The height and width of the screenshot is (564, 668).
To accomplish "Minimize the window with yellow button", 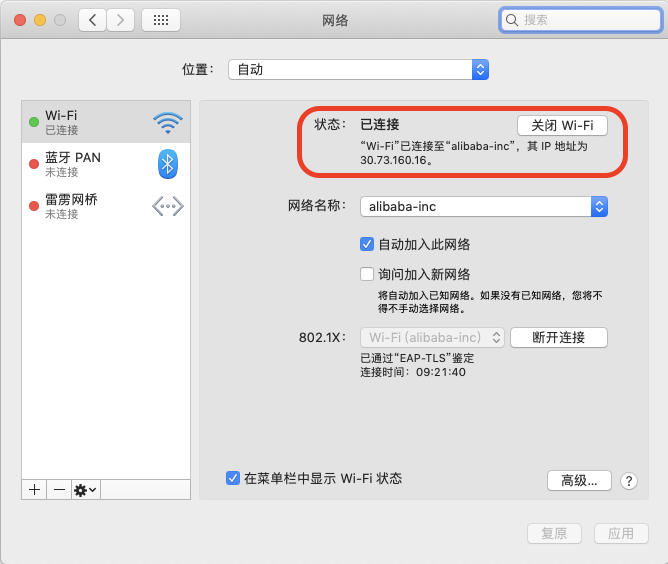I will click(x=40, y=20).
